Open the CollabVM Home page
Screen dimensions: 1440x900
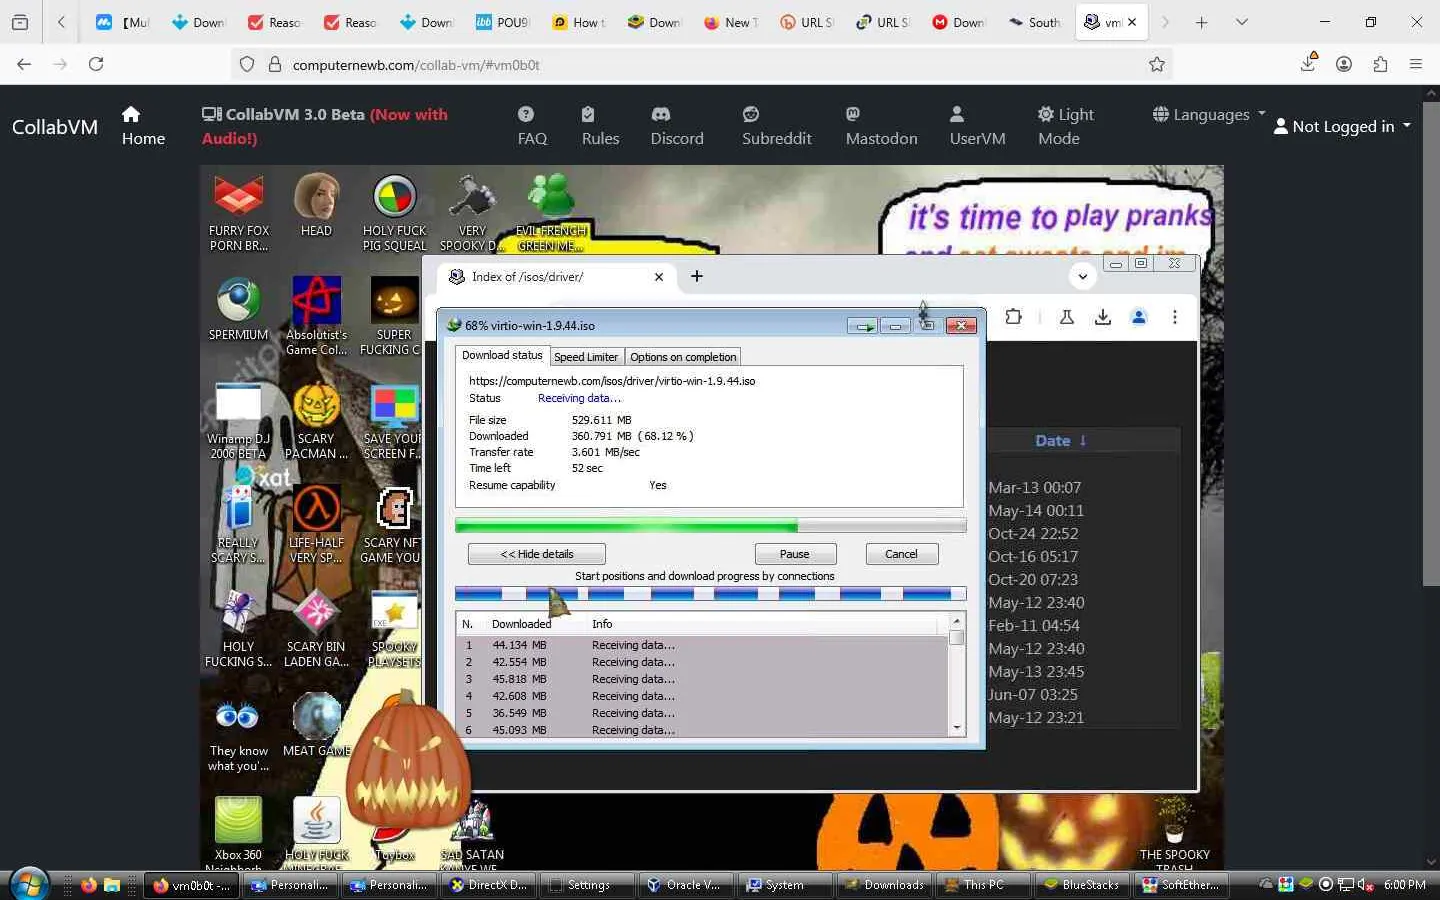143,126
